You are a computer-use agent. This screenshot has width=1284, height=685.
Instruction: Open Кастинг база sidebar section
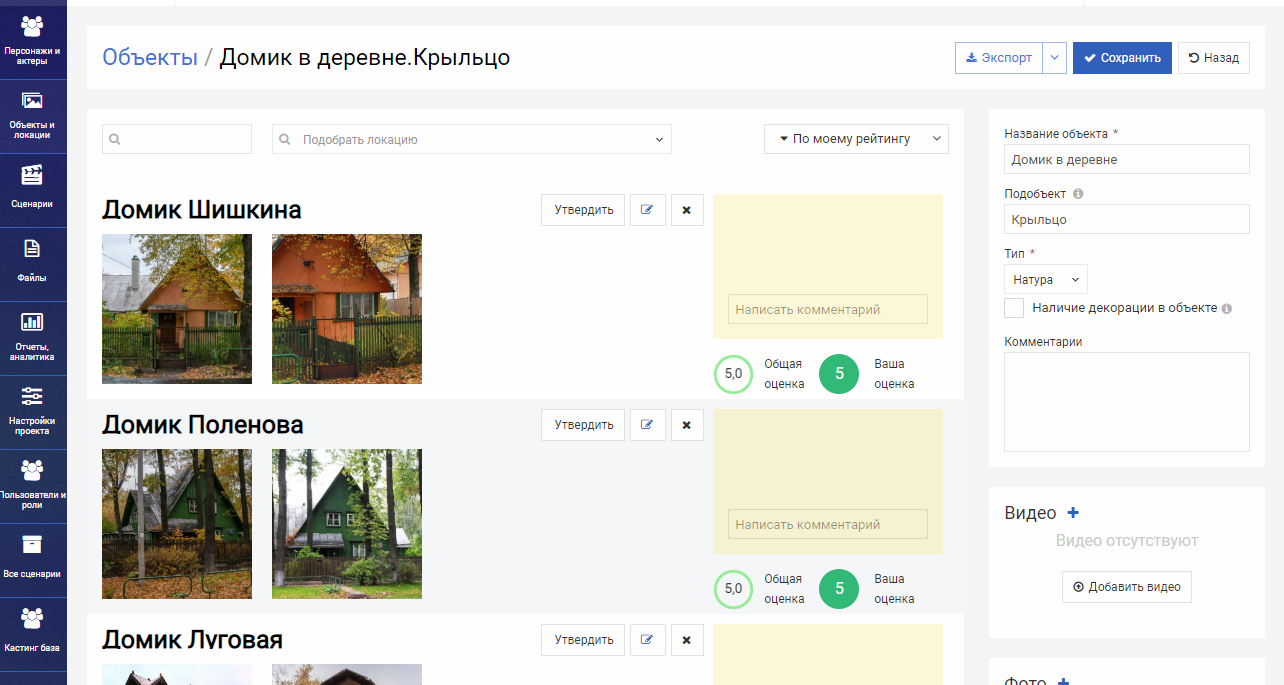tap(32, 634)
